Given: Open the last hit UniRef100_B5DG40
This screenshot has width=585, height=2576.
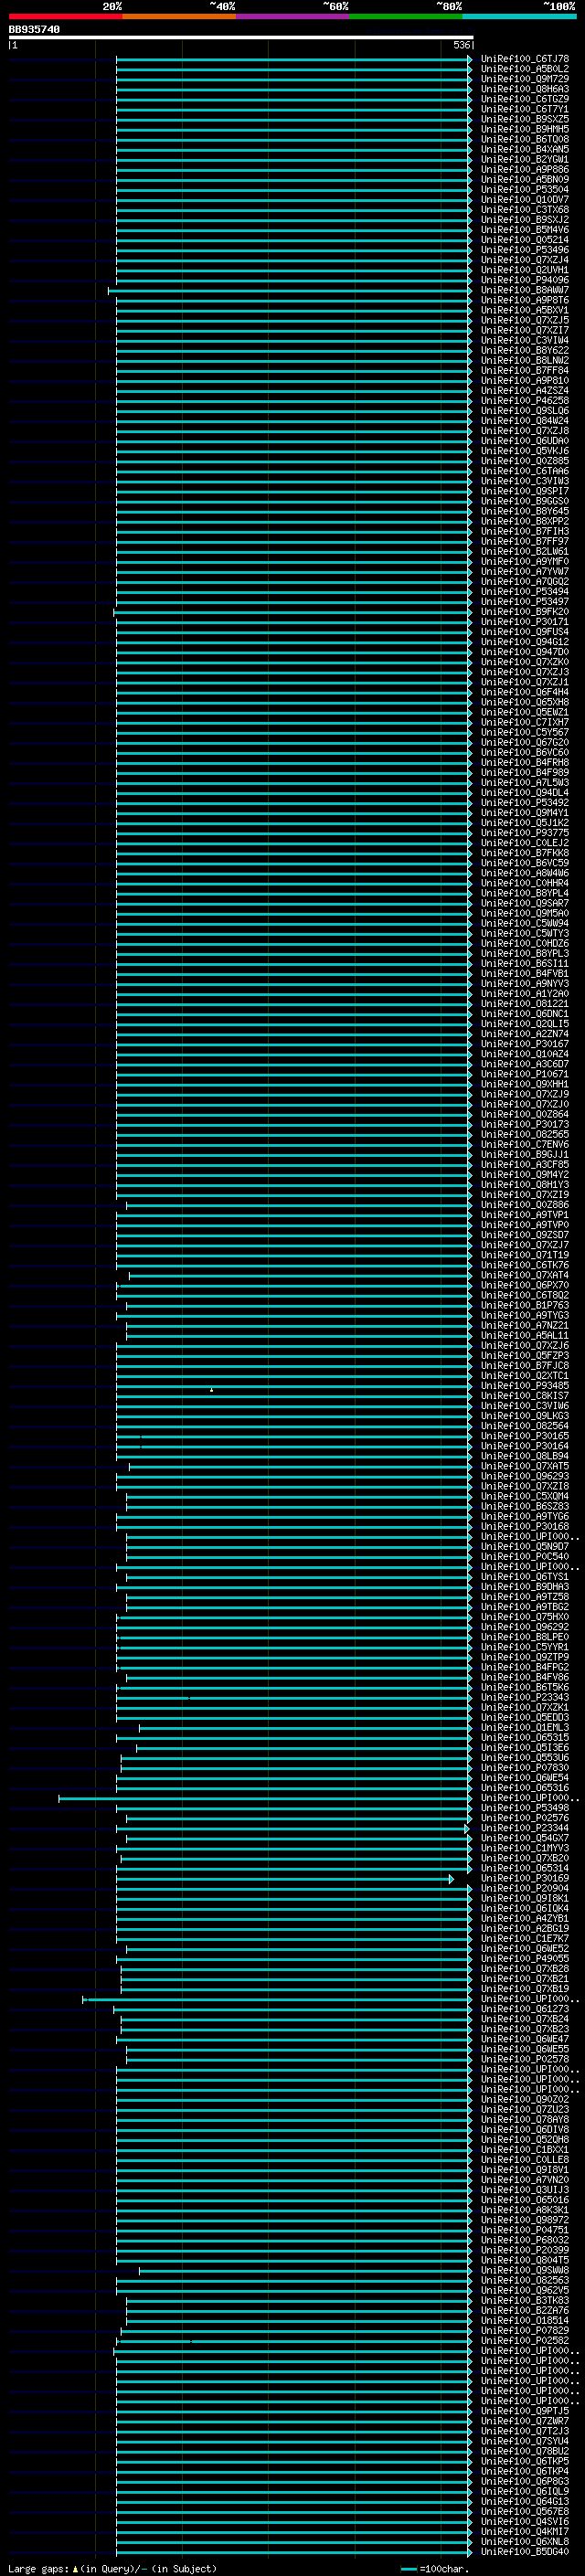Looking at the screenshot, I should [x=524, y=2551].
